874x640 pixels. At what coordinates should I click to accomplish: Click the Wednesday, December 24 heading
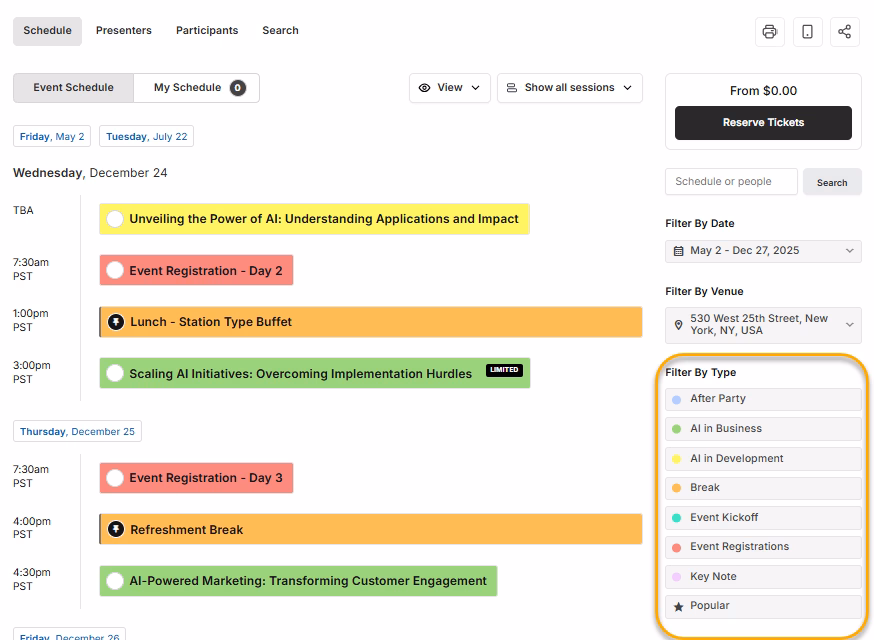pos(90,173)
